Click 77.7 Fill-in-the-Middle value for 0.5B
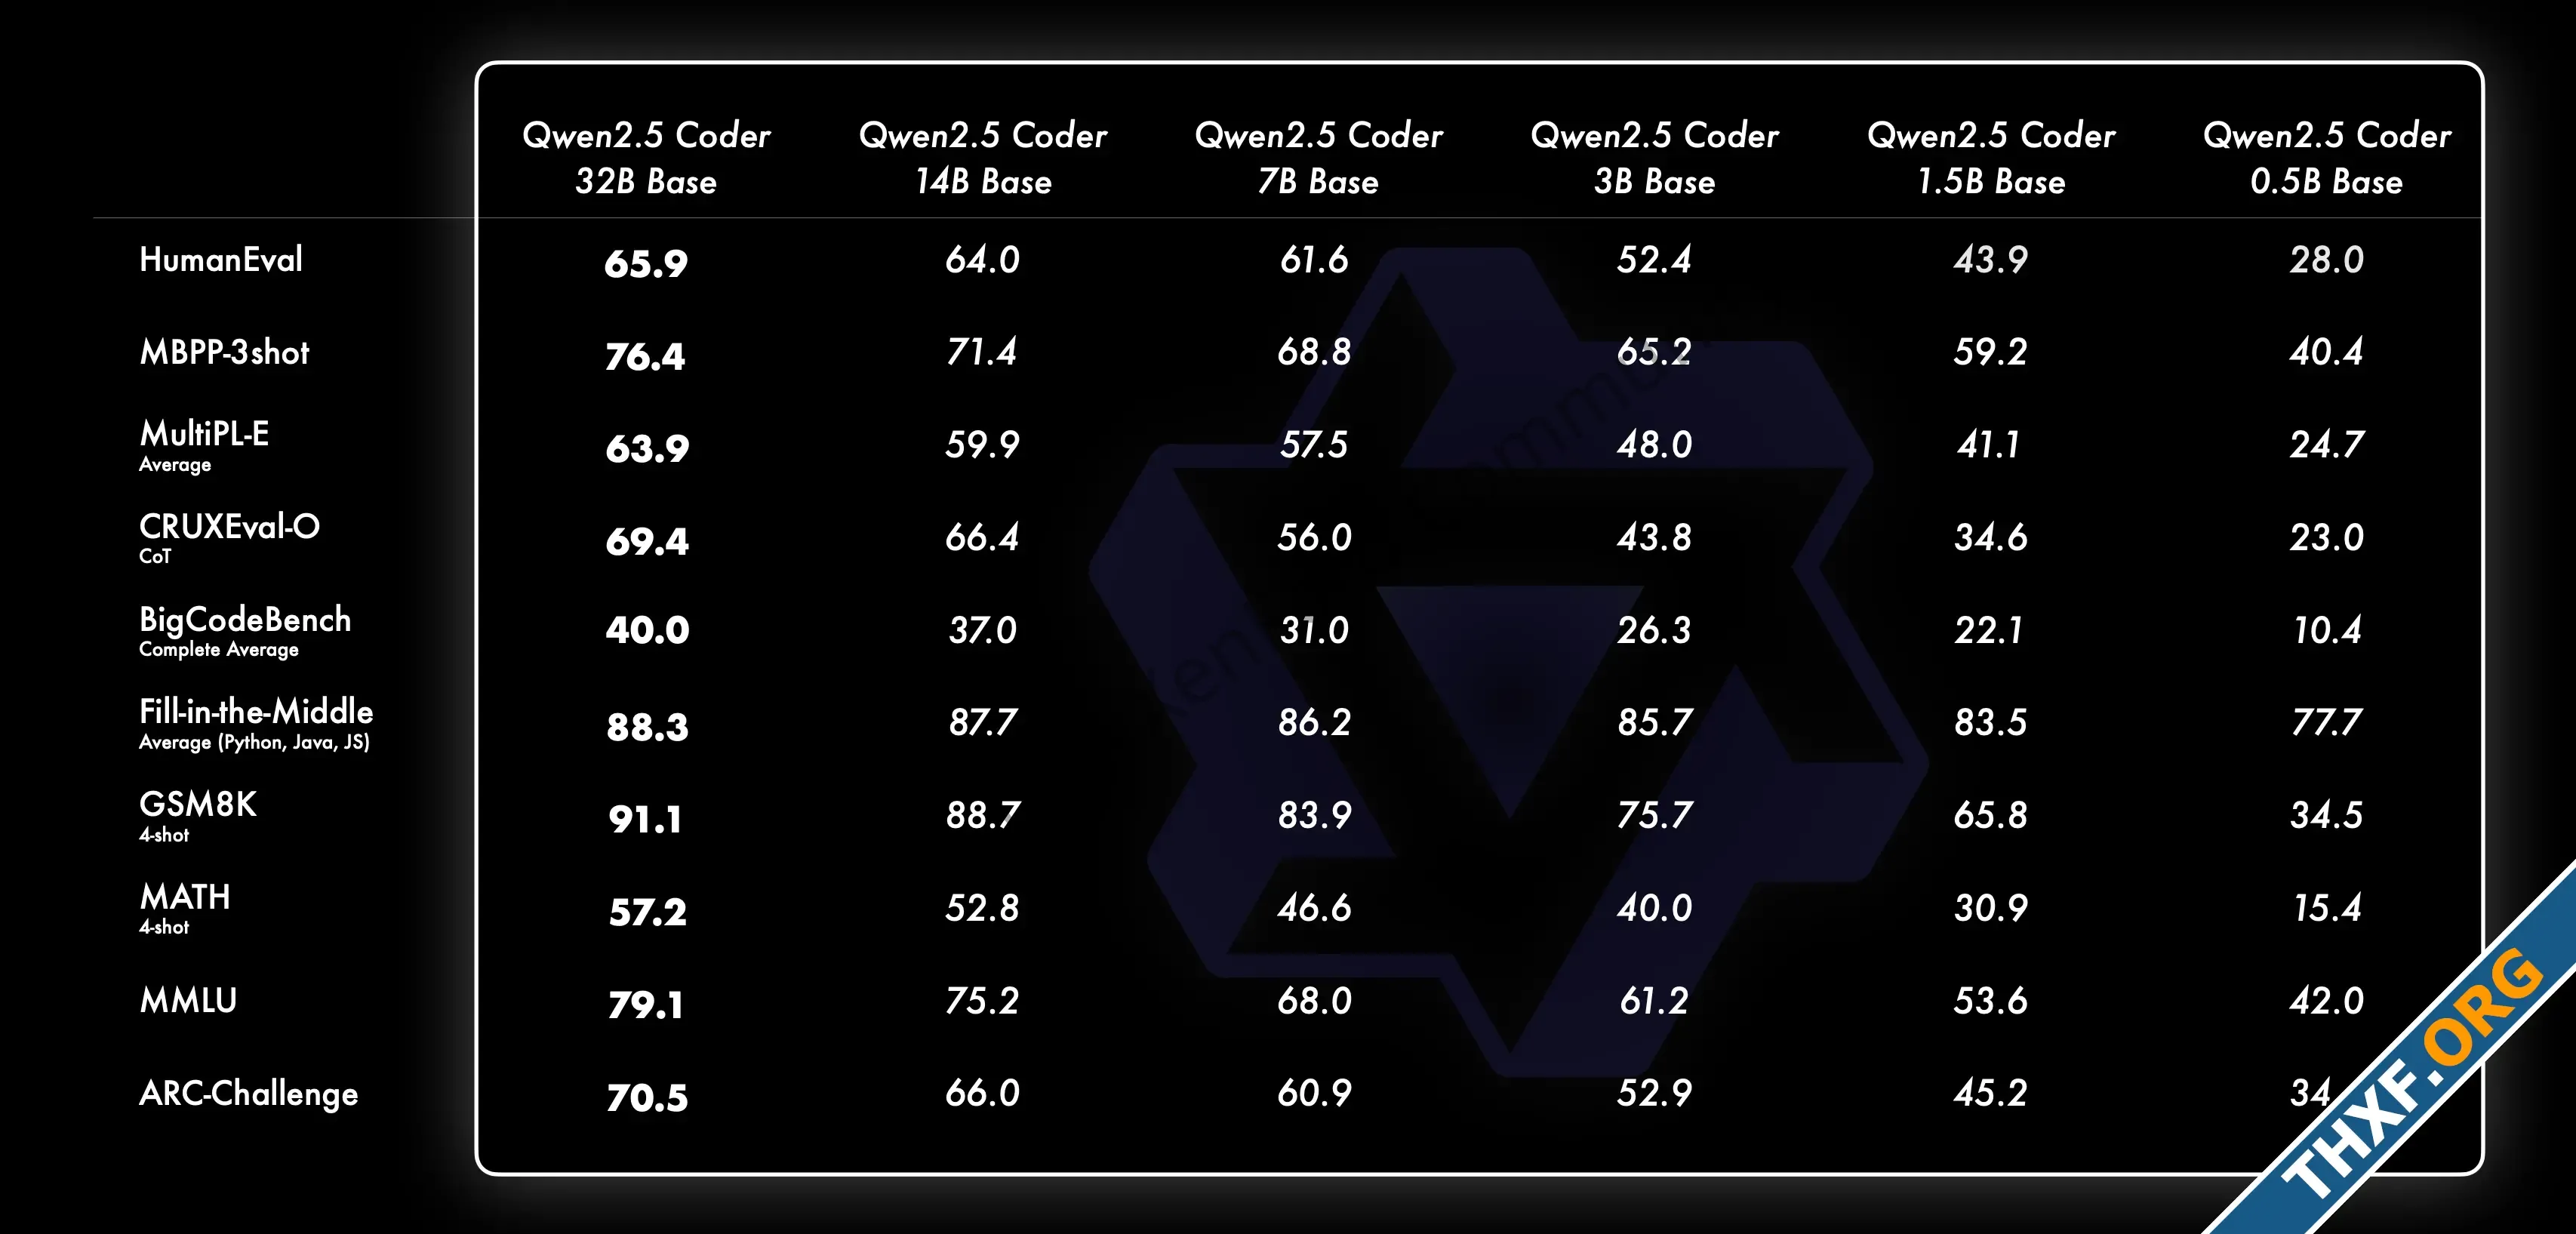 tap(2327, 723)
